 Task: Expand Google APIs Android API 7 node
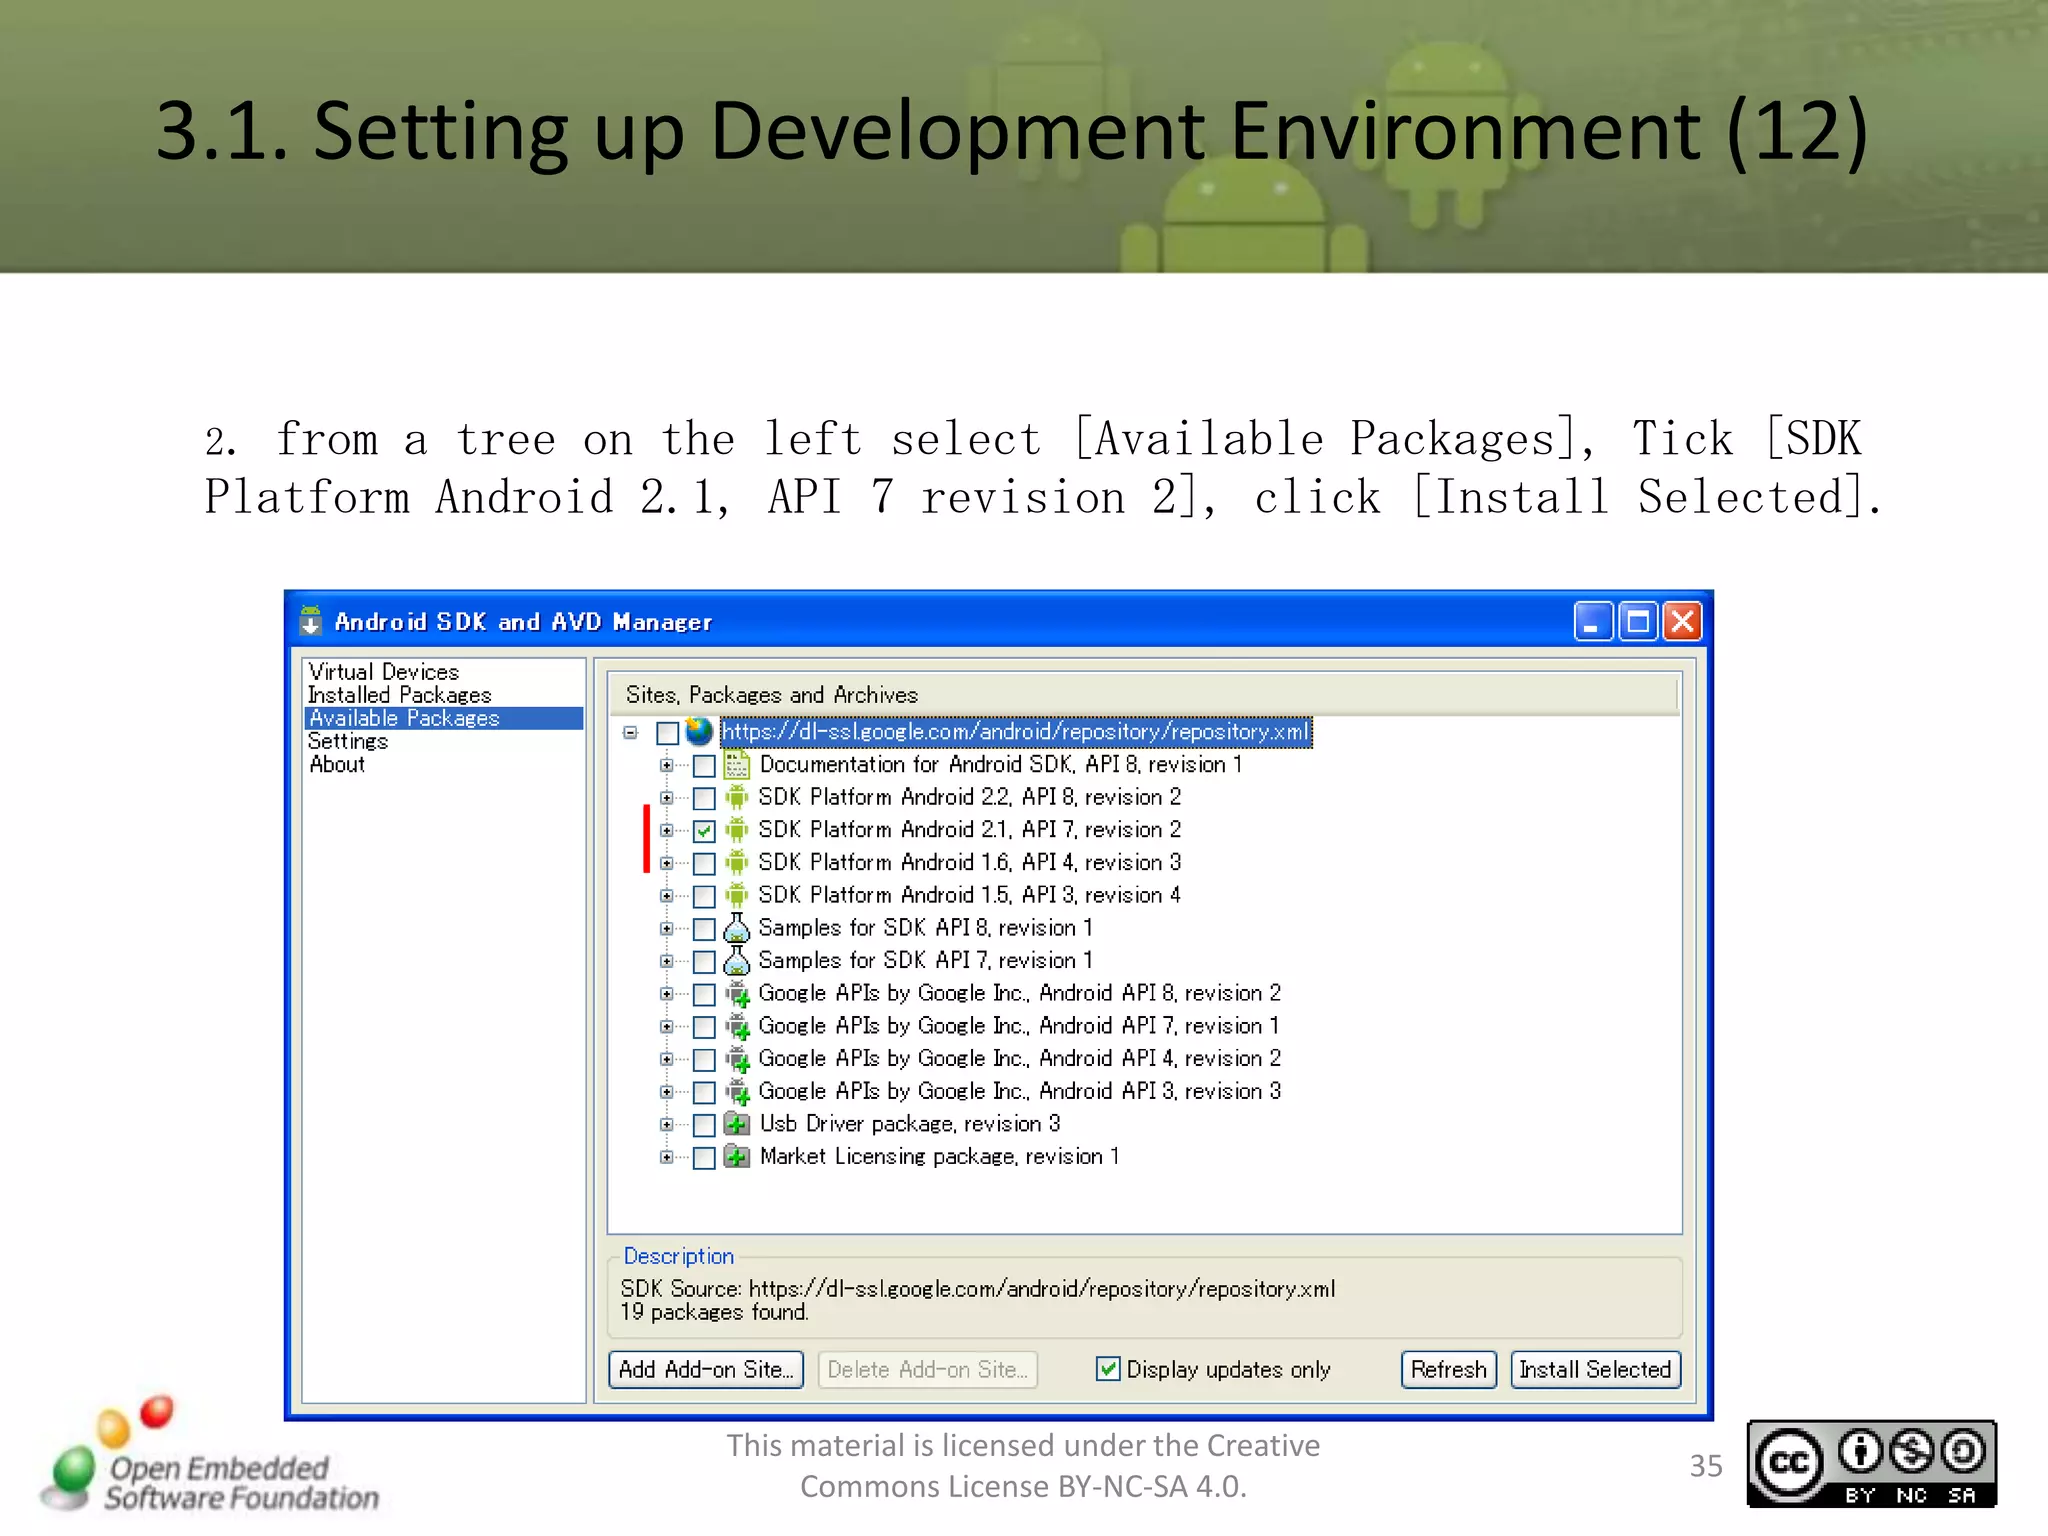666,1026
